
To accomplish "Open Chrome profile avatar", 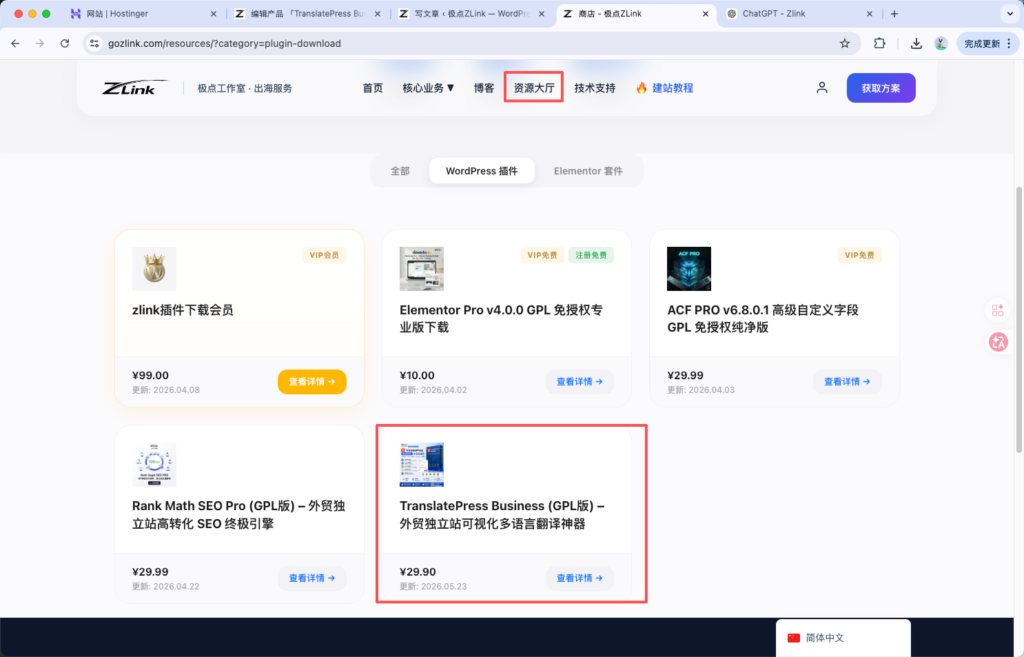I will pyautogui.click(x=940, y=43).
